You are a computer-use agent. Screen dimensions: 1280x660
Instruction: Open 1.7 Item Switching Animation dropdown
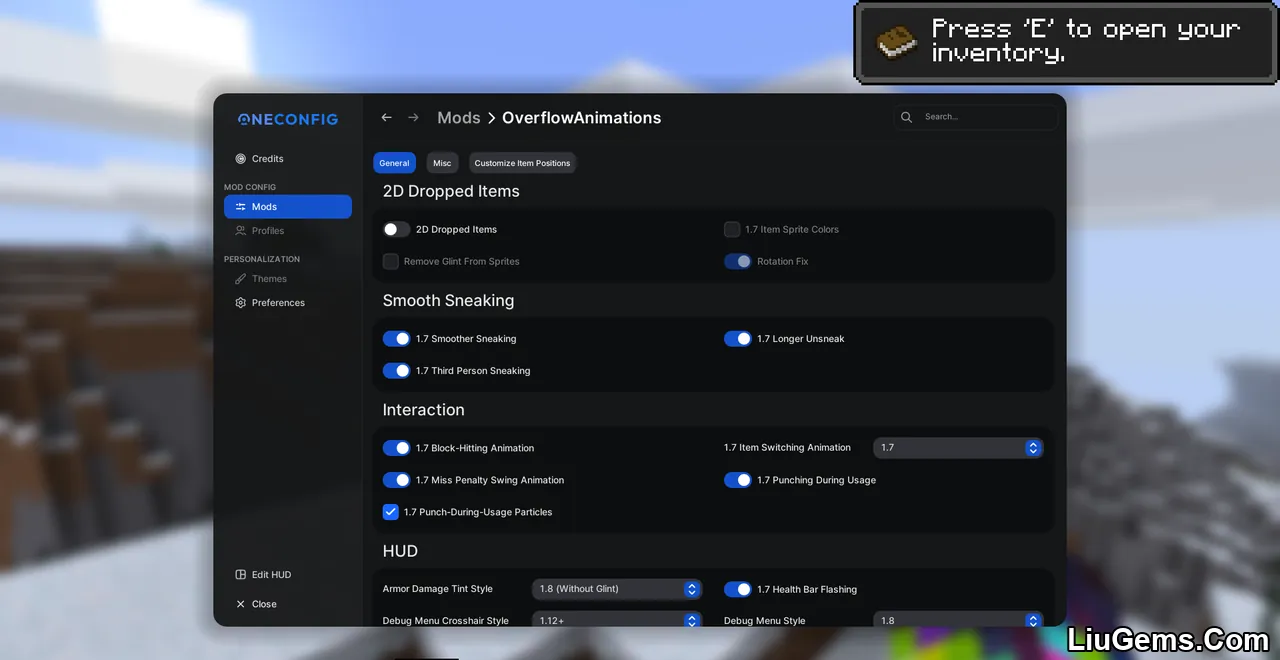(x=958, y=448)
